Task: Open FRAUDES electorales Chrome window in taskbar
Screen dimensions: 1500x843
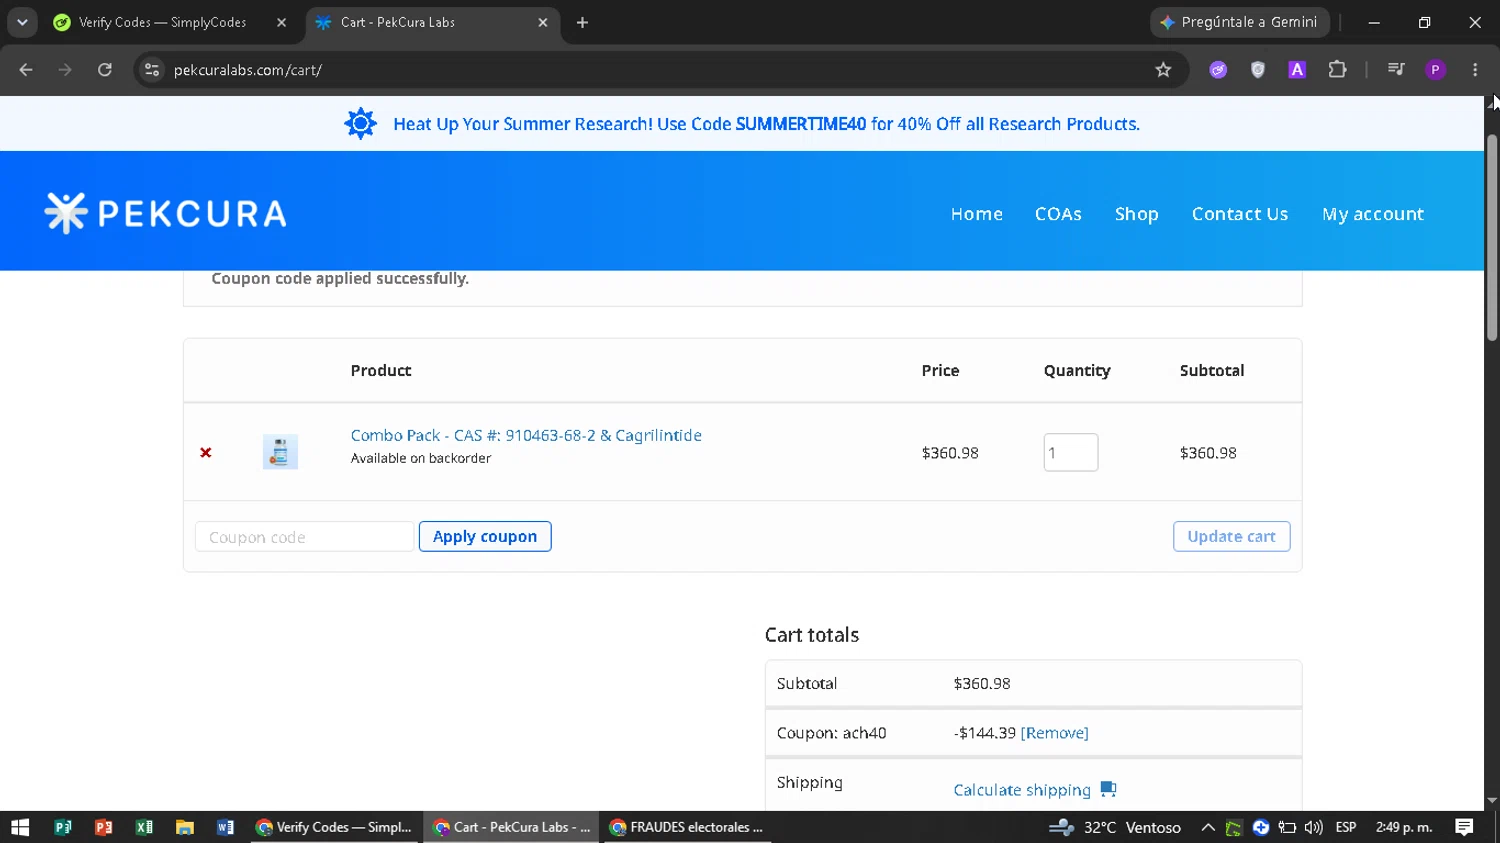Action: [x=686, y=827]
